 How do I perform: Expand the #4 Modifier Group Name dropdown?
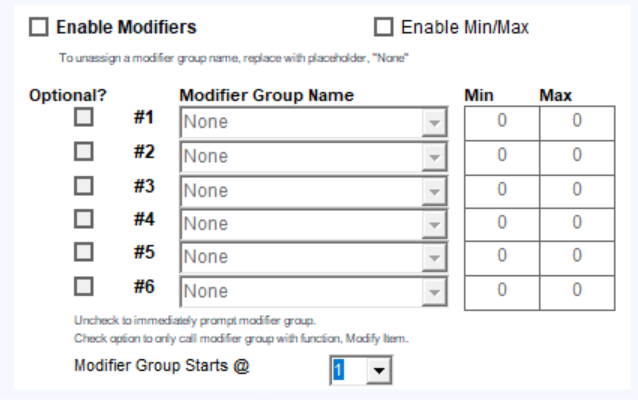pyautogui.click(x=433, y=224)
